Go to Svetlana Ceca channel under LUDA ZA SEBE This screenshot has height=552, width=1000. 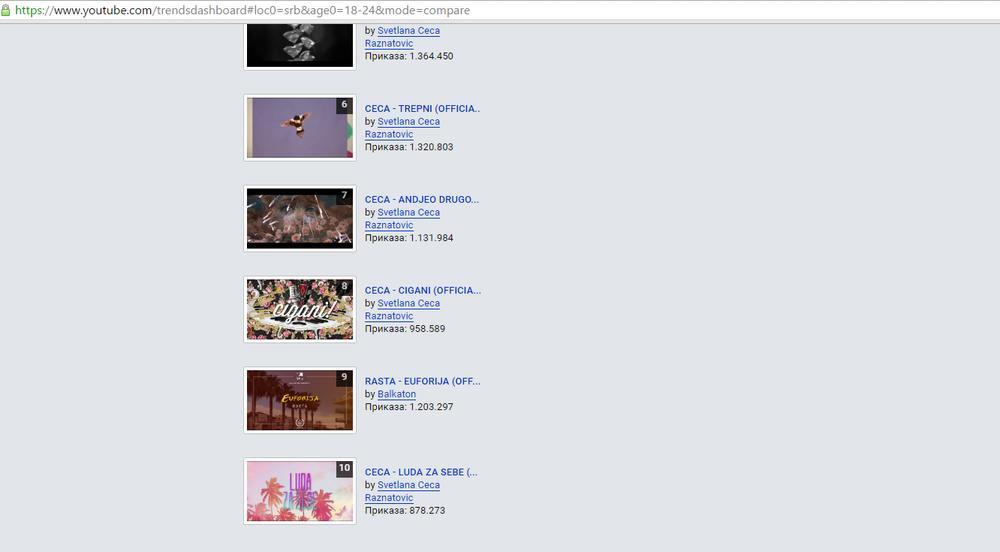click(408, 485)
